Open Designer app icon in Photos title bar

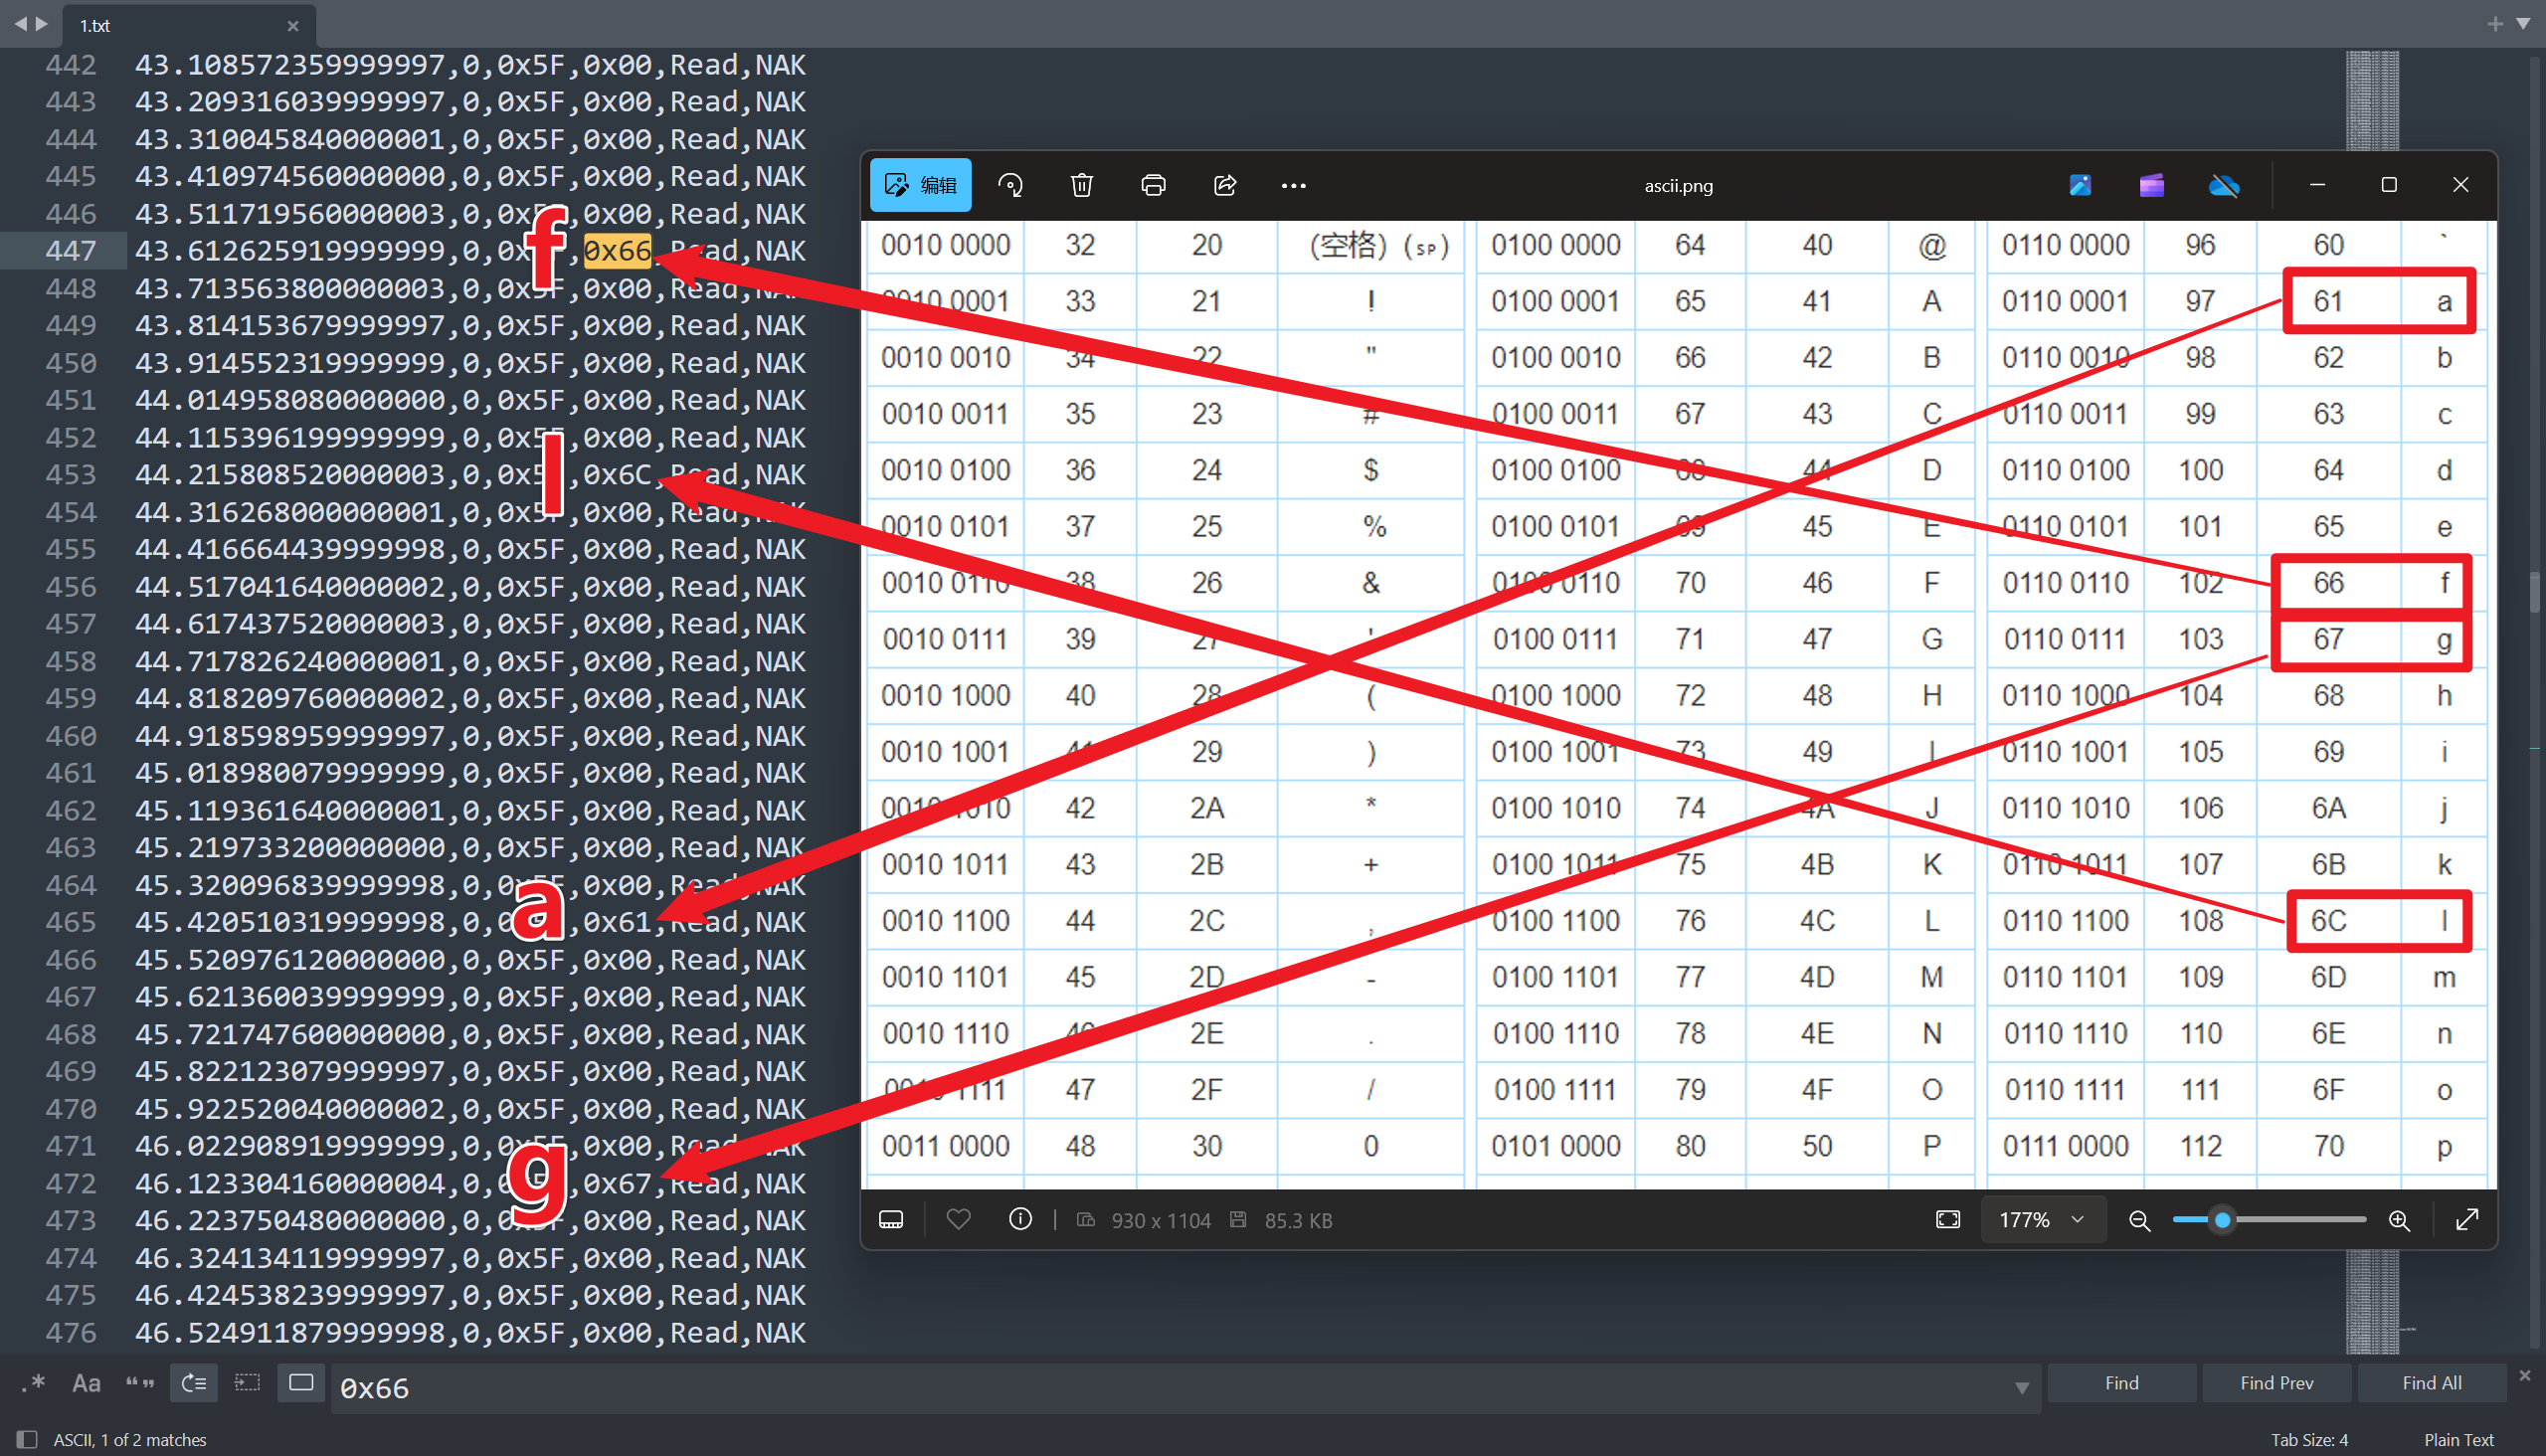coord(2080,185)
